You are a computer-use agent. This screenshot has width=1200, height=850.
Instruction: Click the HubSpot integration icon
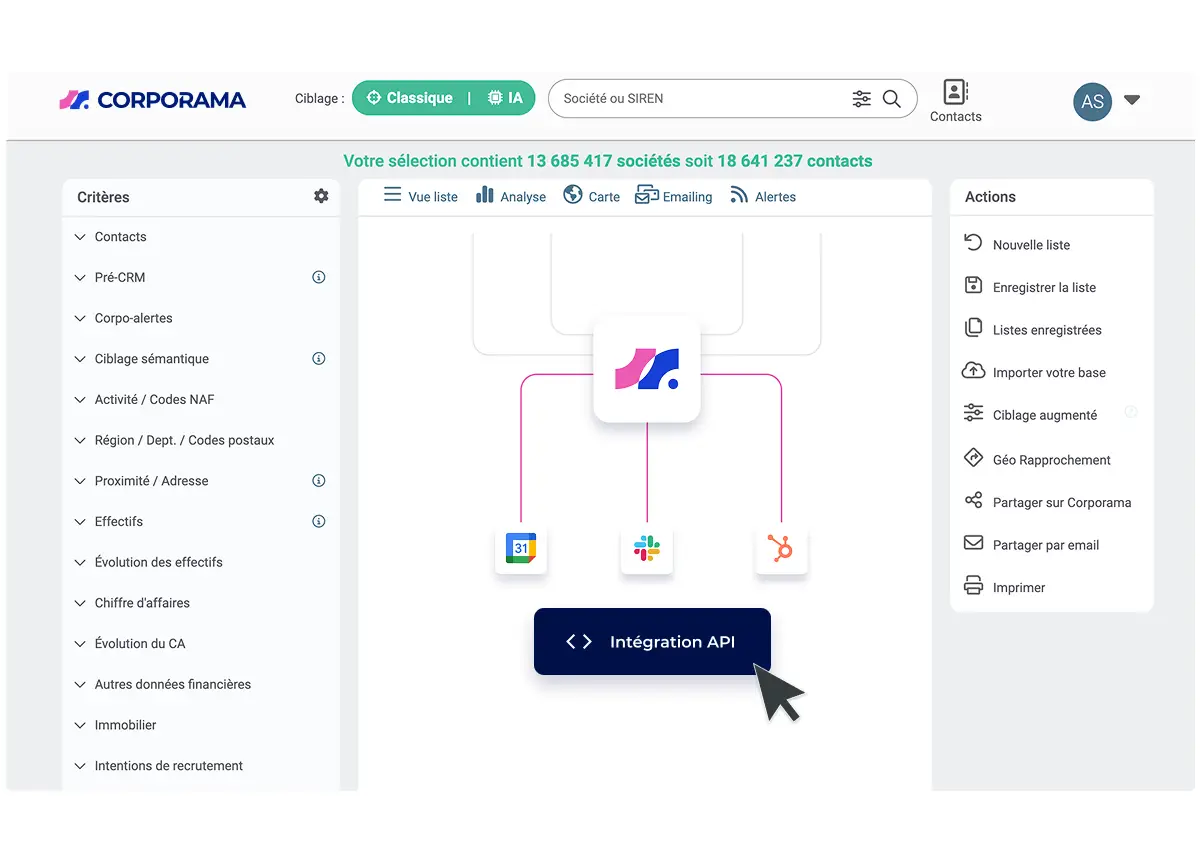click(781, 548)
